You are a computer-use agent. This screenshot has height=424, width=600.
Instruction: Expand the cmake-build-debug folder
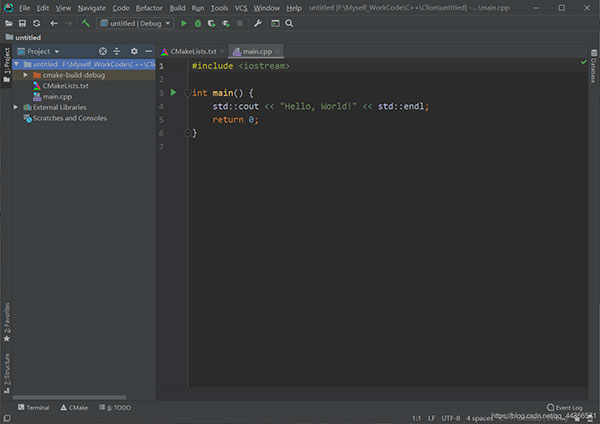tap(25, 75)
